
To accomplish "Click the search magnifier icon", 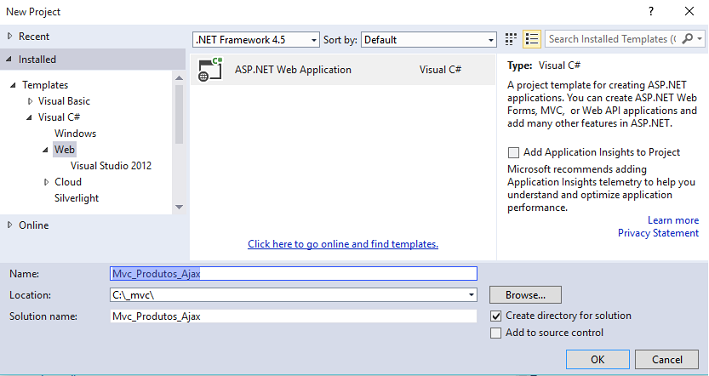I will 687,39.
